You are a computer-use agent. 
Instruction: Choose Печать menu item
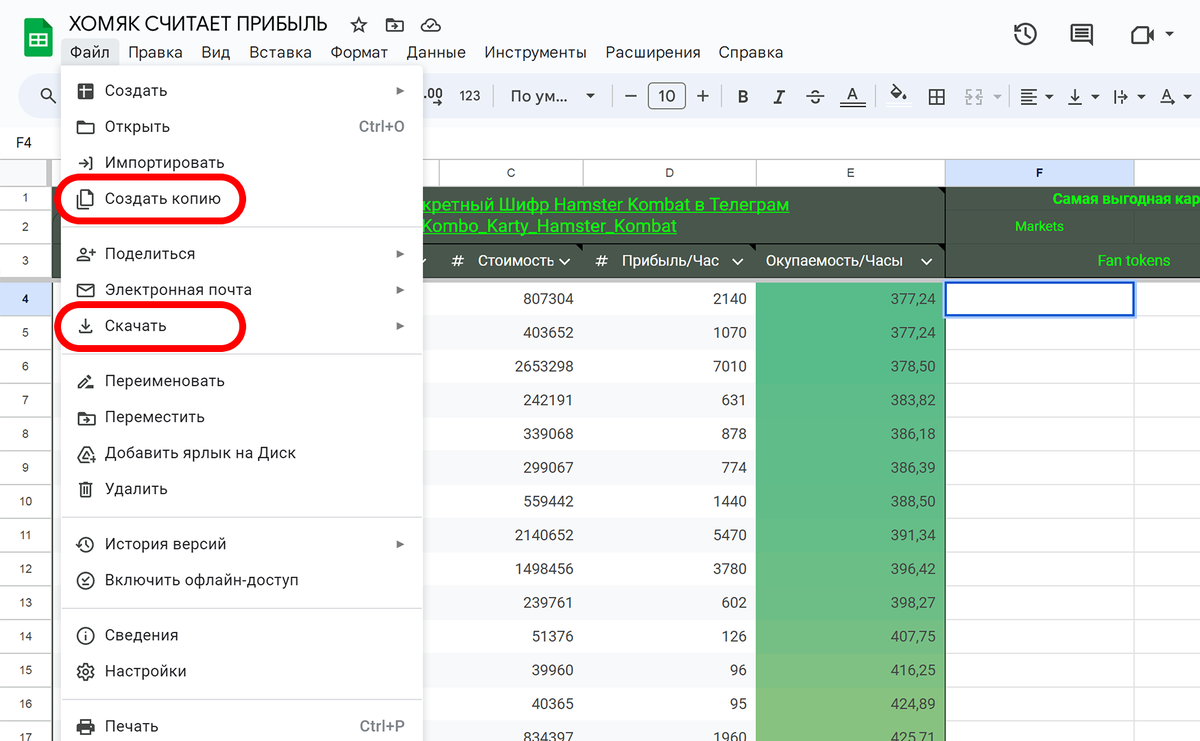242,726
